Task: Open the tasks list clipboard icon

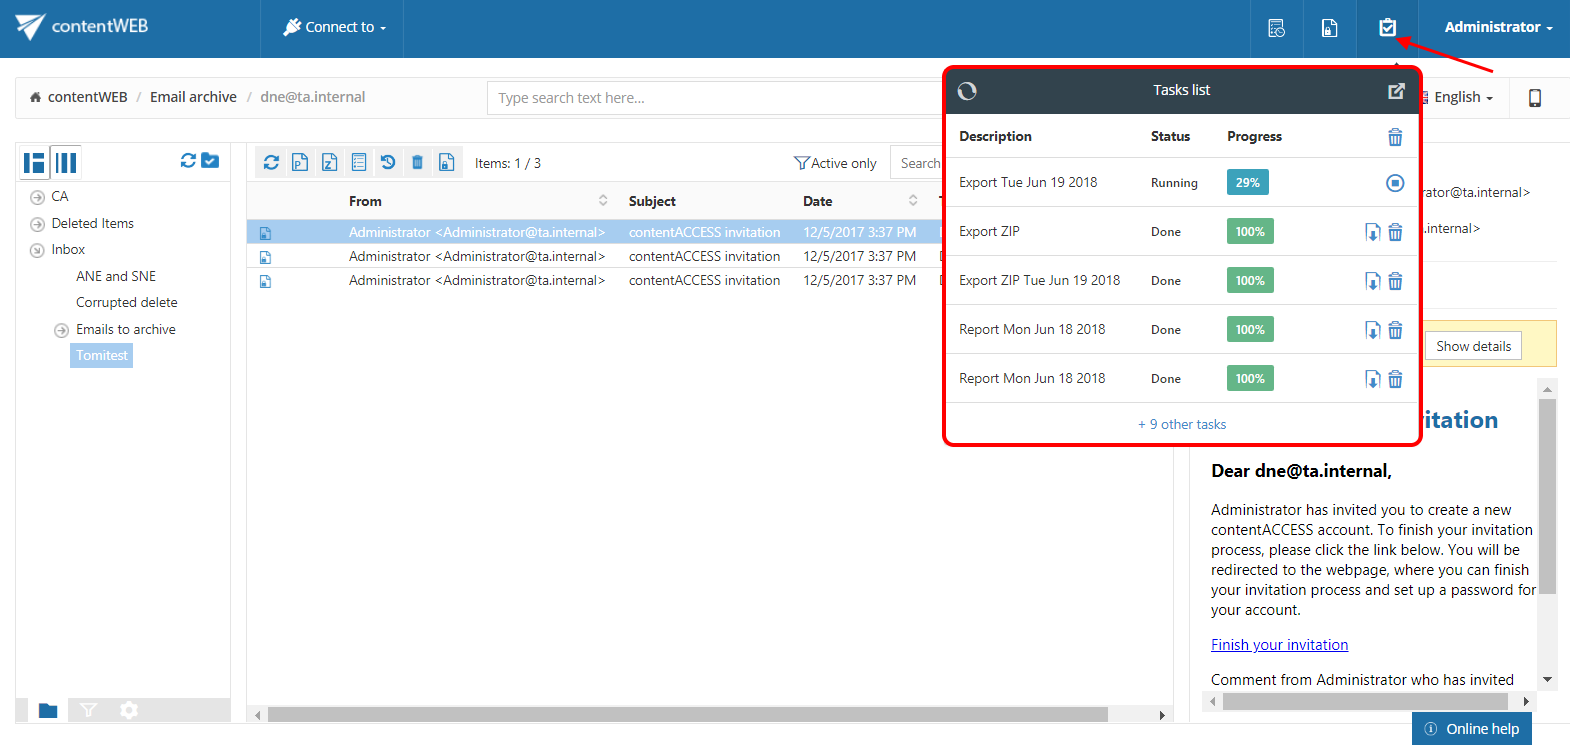Action: pos(1387,28)
